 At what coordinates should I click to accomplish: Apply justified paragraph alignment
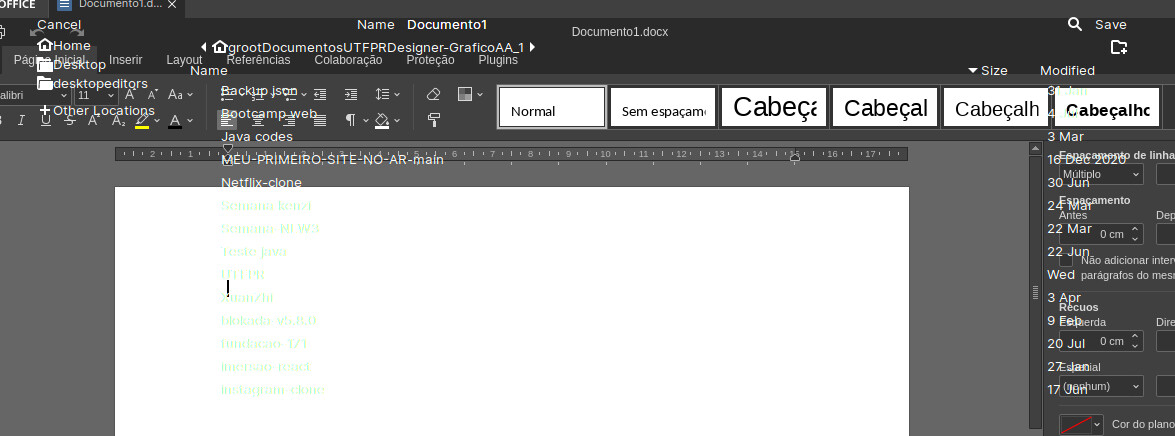[x=320, y=120]
